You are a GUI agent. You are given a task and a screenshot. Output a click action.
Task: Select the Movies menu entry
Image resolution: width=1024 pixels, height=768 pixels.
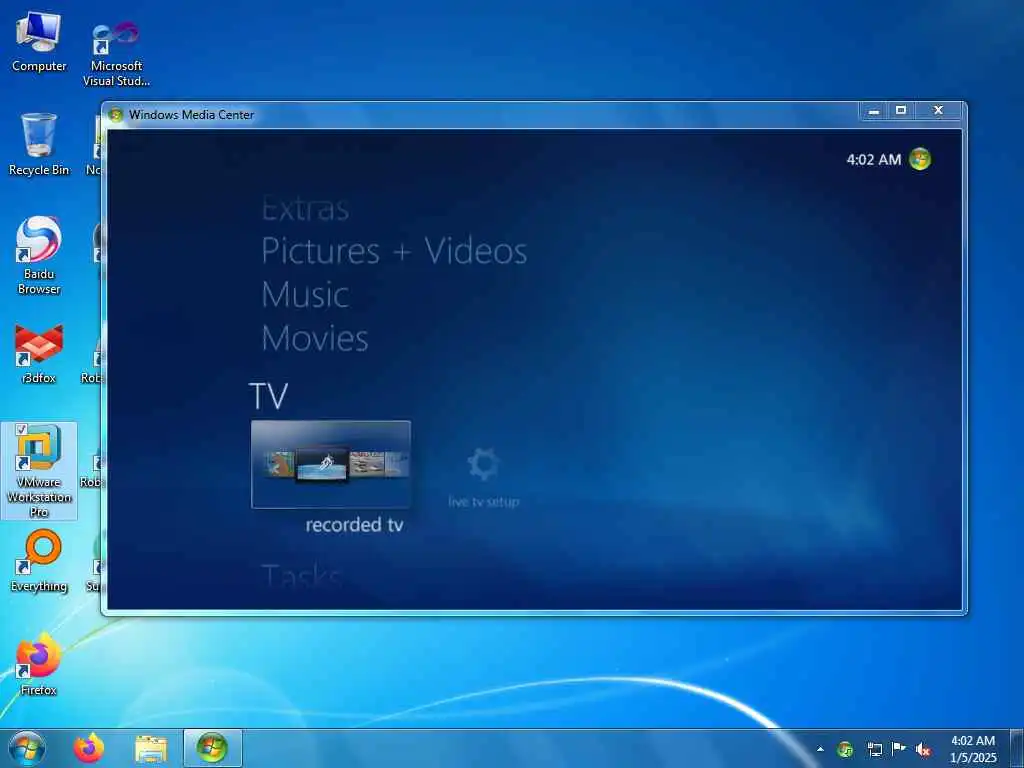pyautogui.click(x=315, y=338)
